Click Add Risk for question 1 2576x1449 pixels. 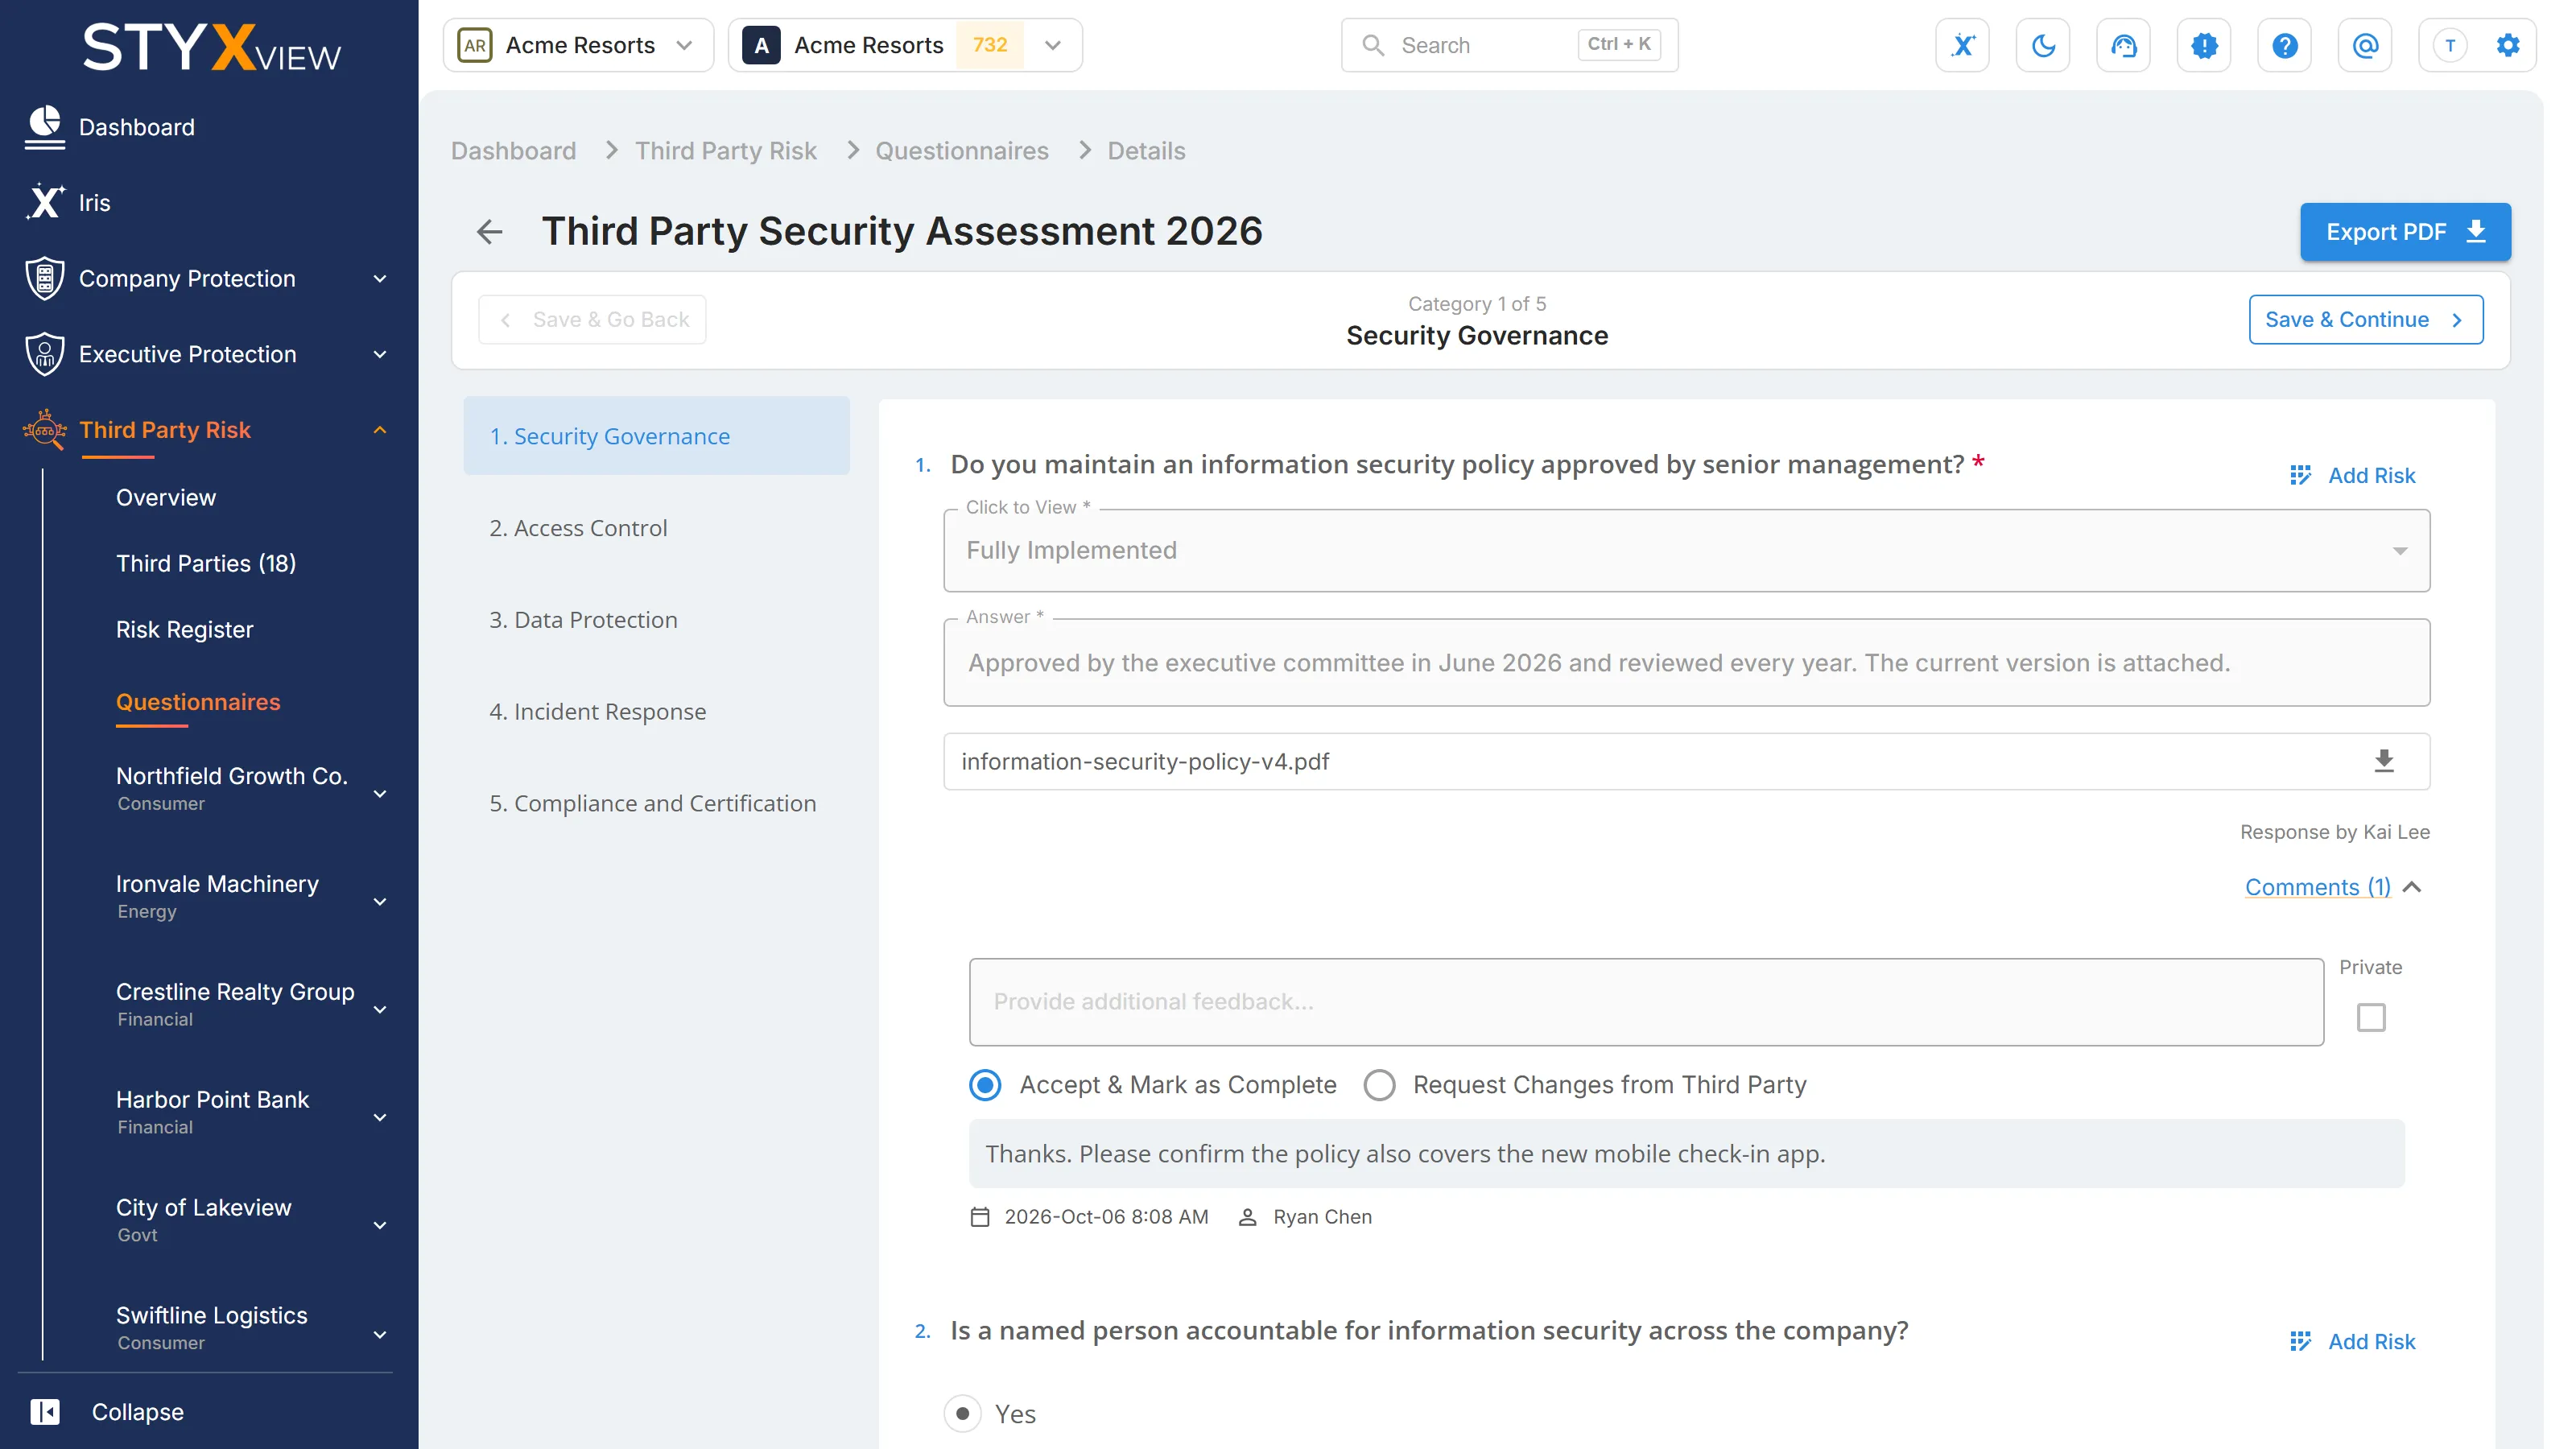(x=2352, y=475)
